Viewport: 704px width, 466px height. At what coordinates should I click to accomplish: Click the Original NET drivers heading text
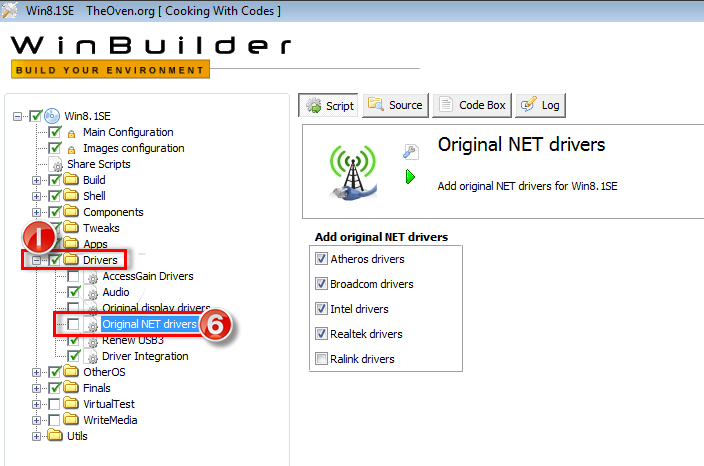[521, 145]
